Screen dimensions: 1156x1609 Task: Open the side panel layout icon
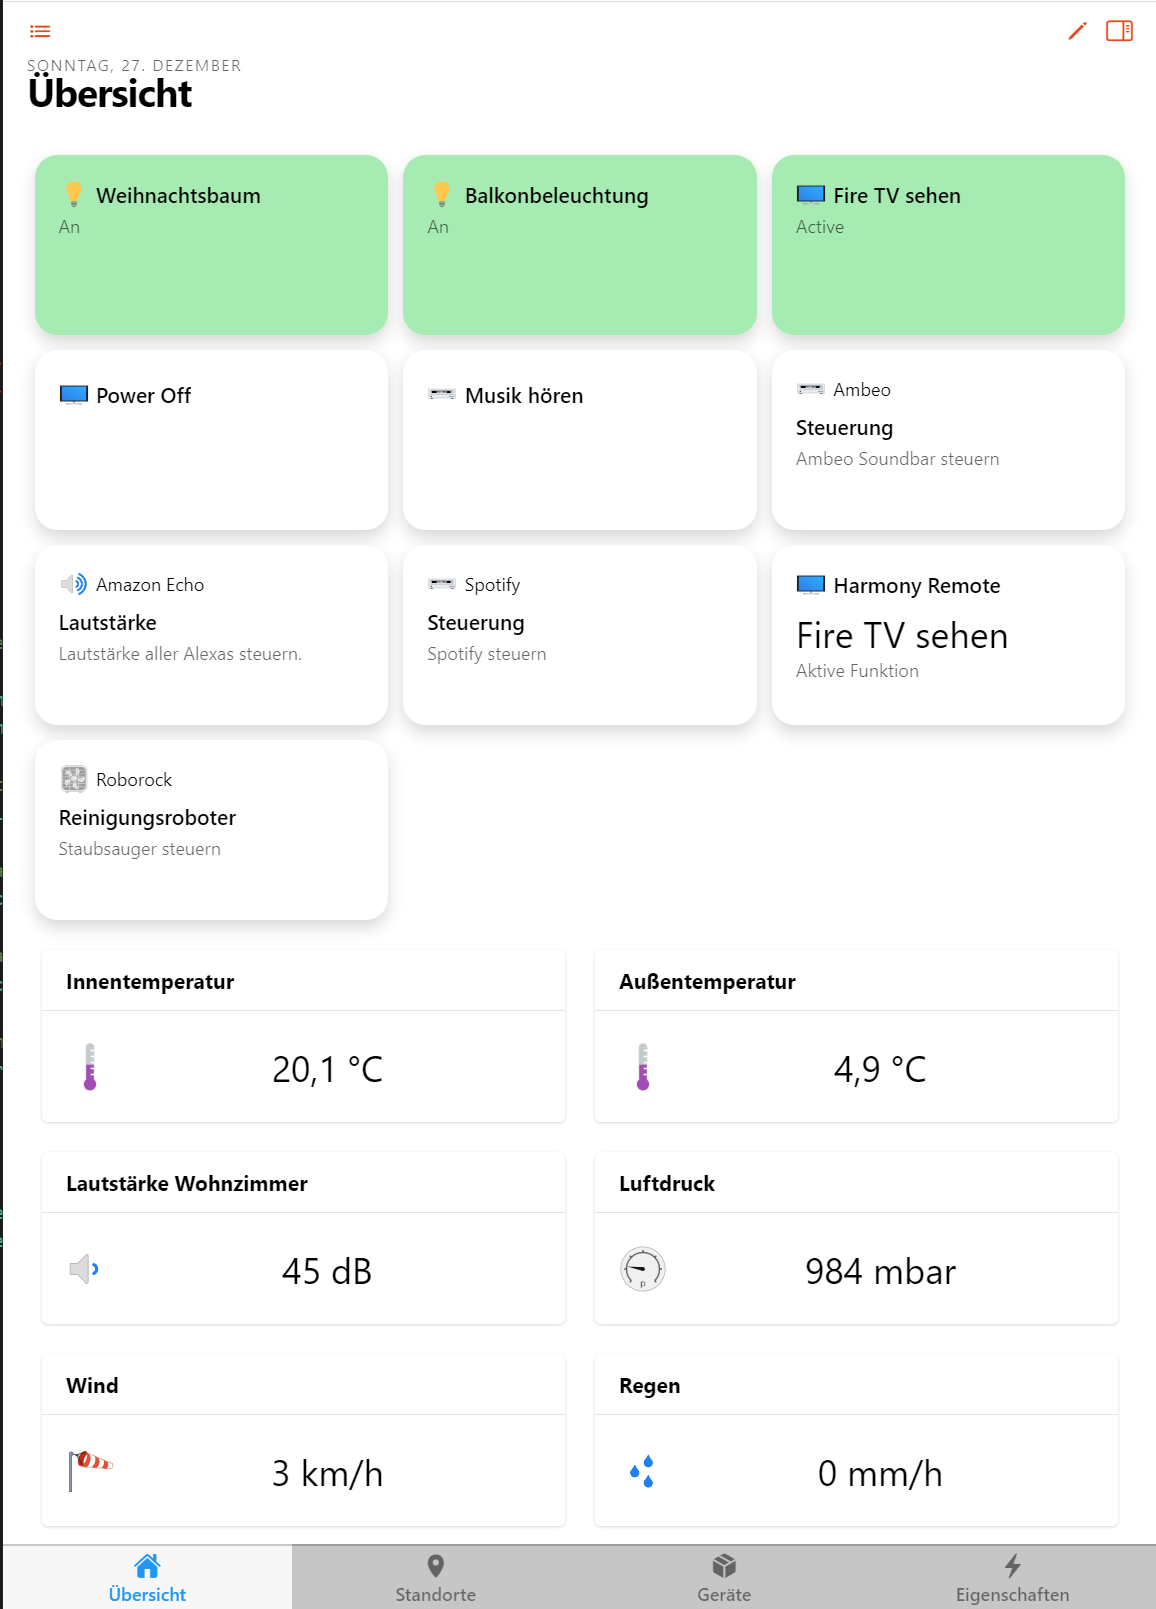1119,31
